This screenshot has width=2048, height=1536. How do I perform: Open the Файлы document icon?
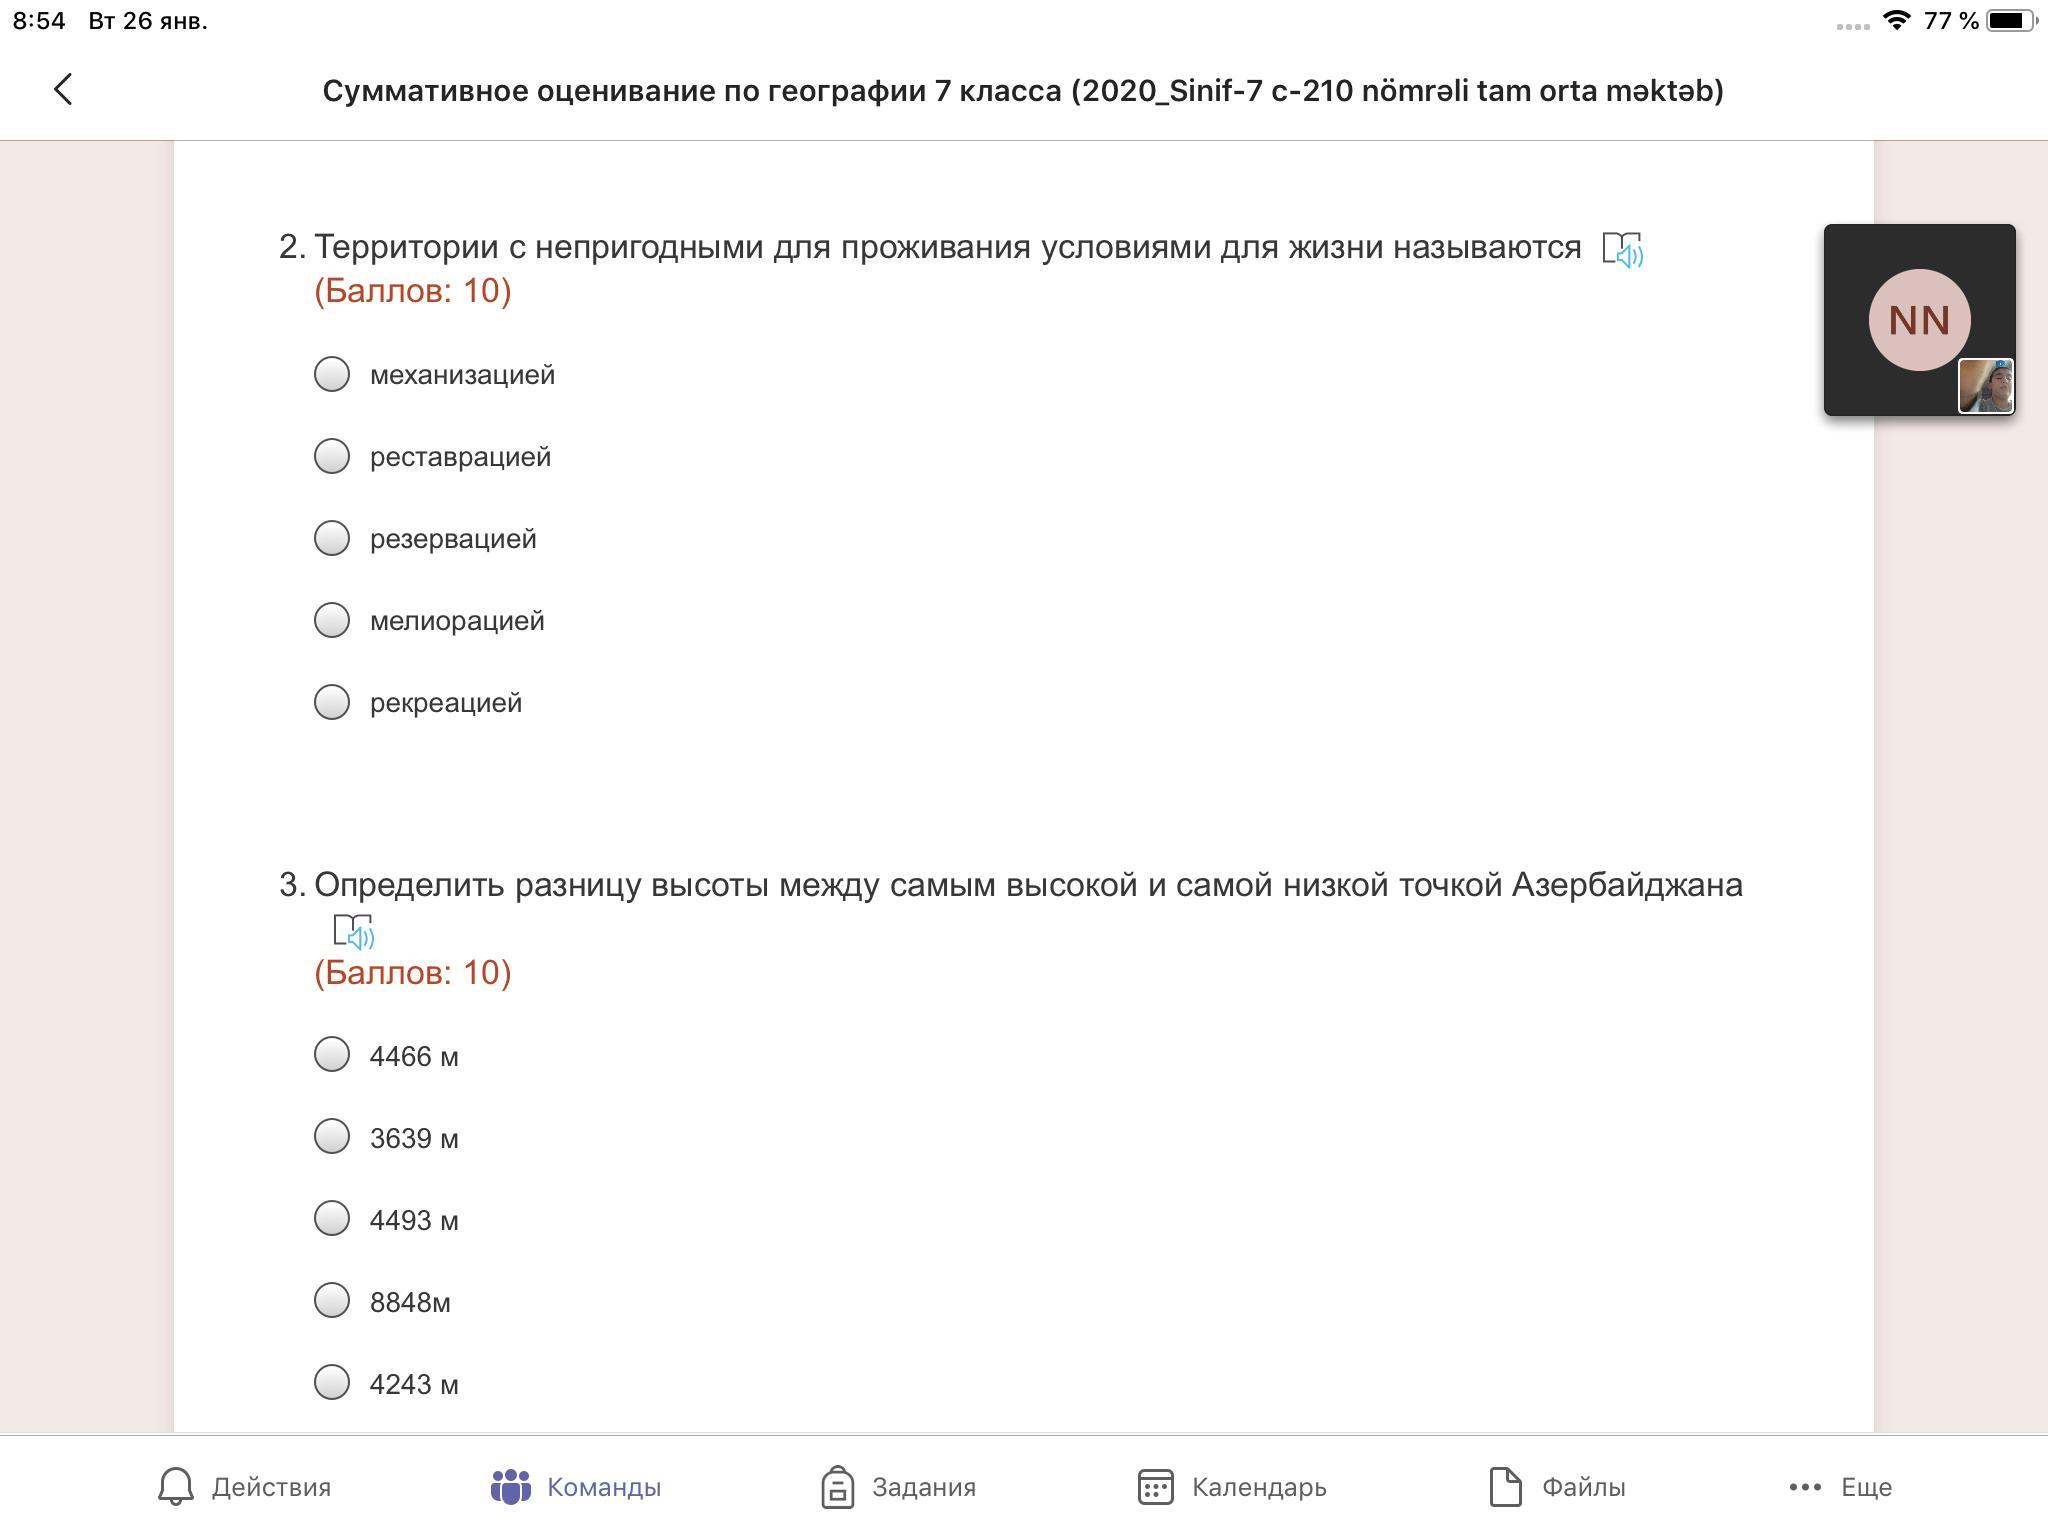point(1505,1486)
